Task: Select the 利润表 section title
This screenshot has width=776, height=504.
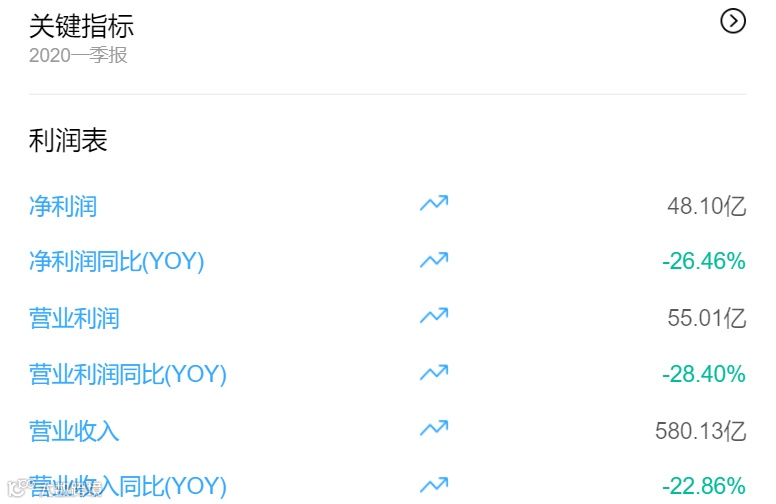Action: click(x=68, y=140)
